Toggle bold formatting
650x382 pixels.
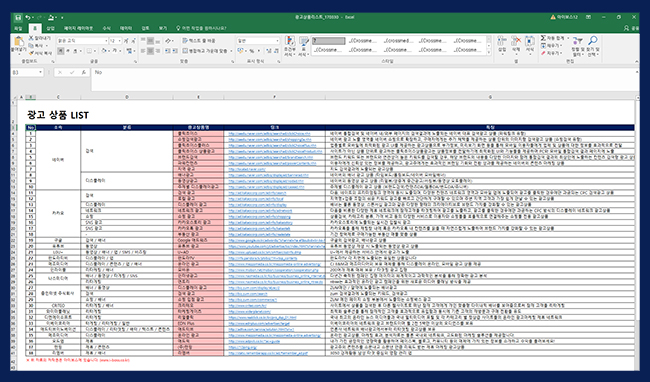click(x=61, y=51)
